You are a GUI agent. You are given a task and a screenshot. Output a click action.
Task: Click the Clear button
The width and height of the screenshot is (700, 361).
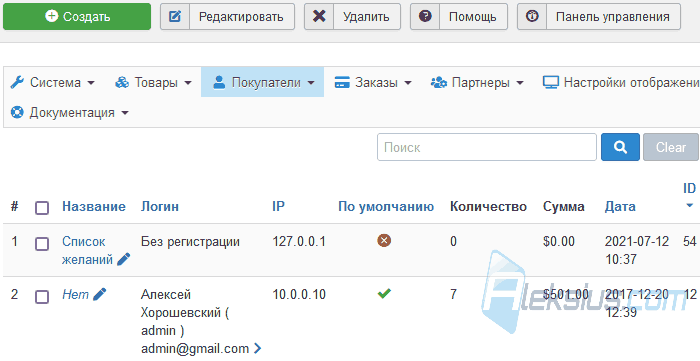pyautogui.click(x=671, y=147)
